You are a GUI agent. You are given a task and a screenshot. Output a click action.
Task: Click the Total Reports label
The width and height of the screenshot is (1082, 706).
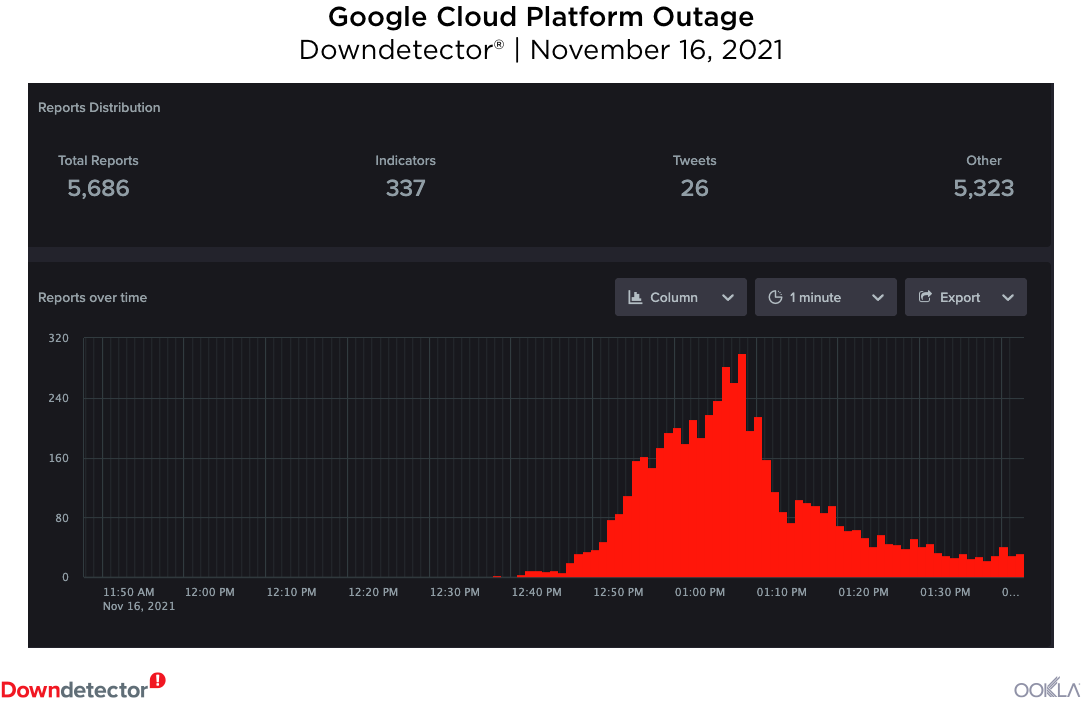[98, 161]
